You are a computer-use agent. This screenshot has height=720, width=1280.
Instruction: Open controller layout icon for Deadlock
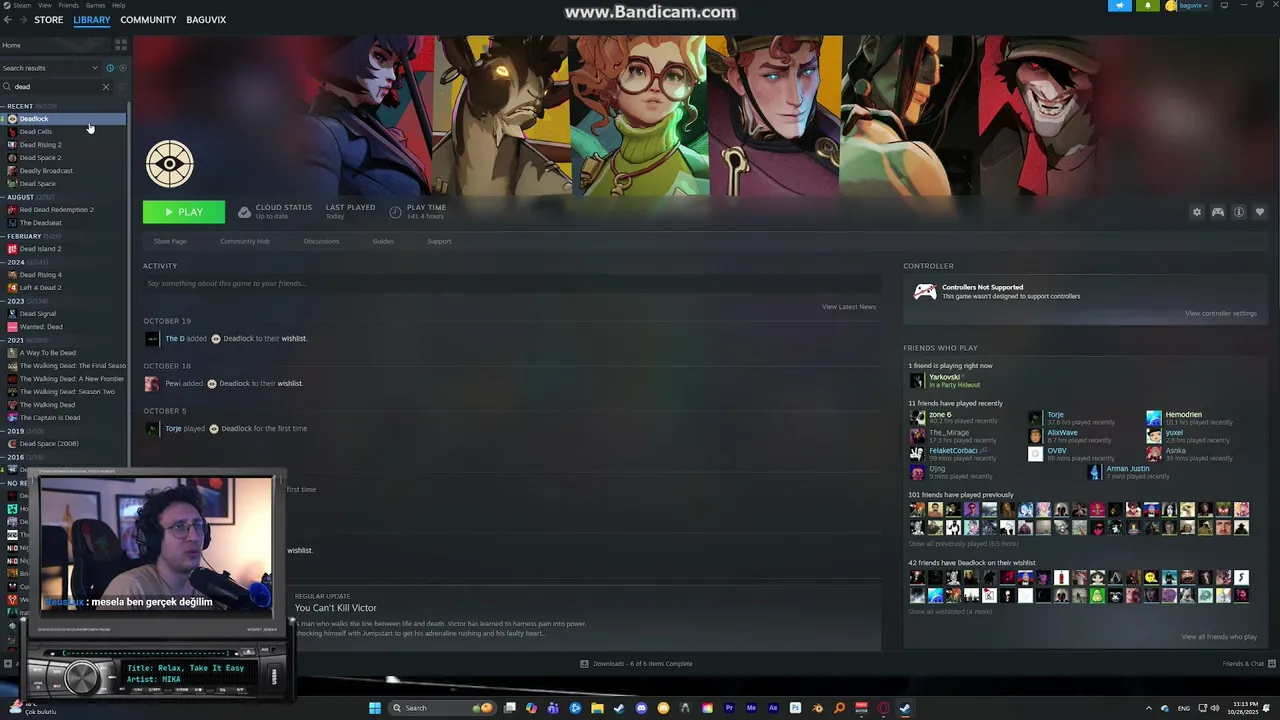point(1218,212)
